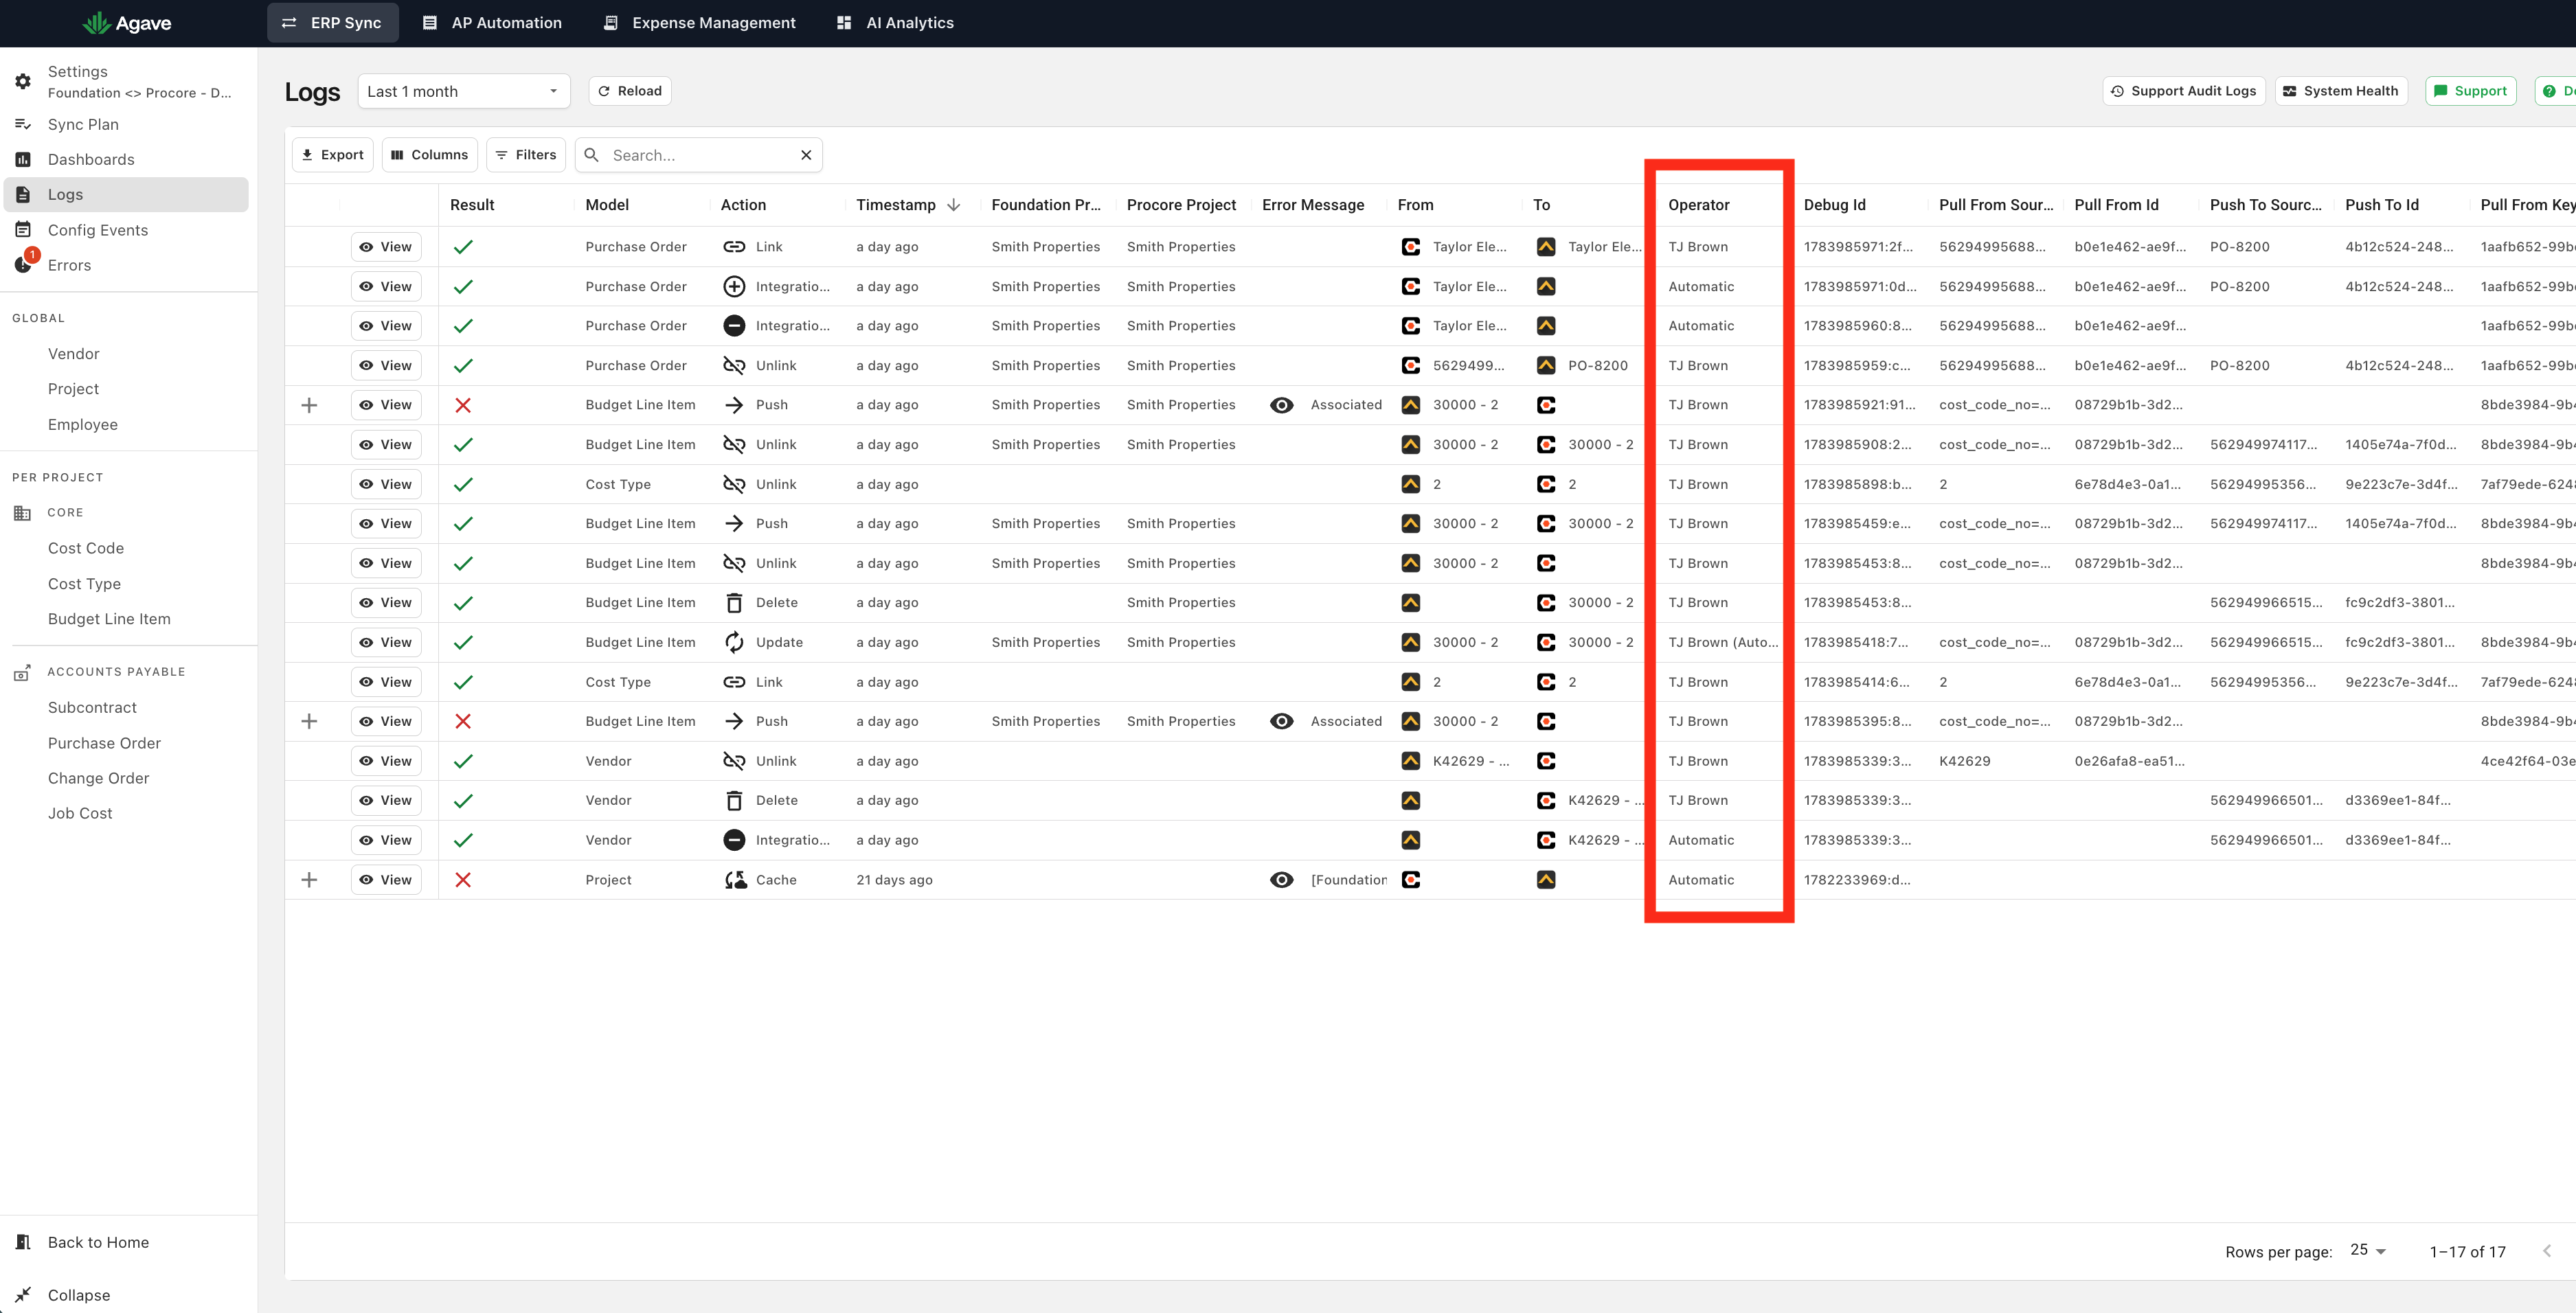Open Vendor under Global

click(x=74, y=354)
